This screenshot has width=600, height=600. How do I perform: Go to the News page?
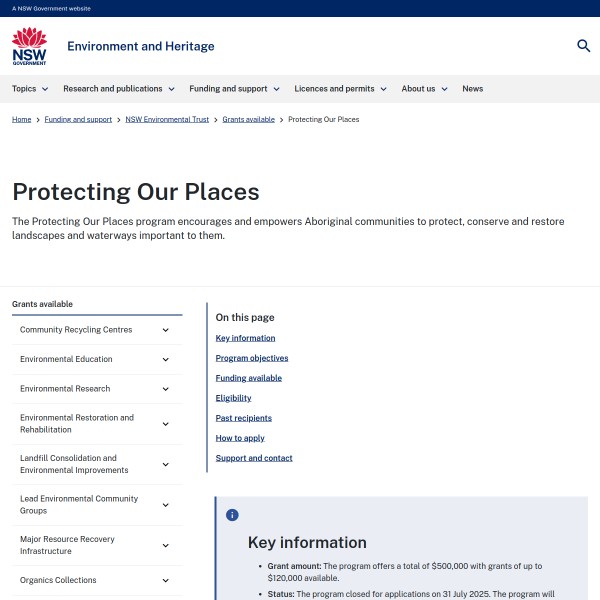[x=472, y=89]
